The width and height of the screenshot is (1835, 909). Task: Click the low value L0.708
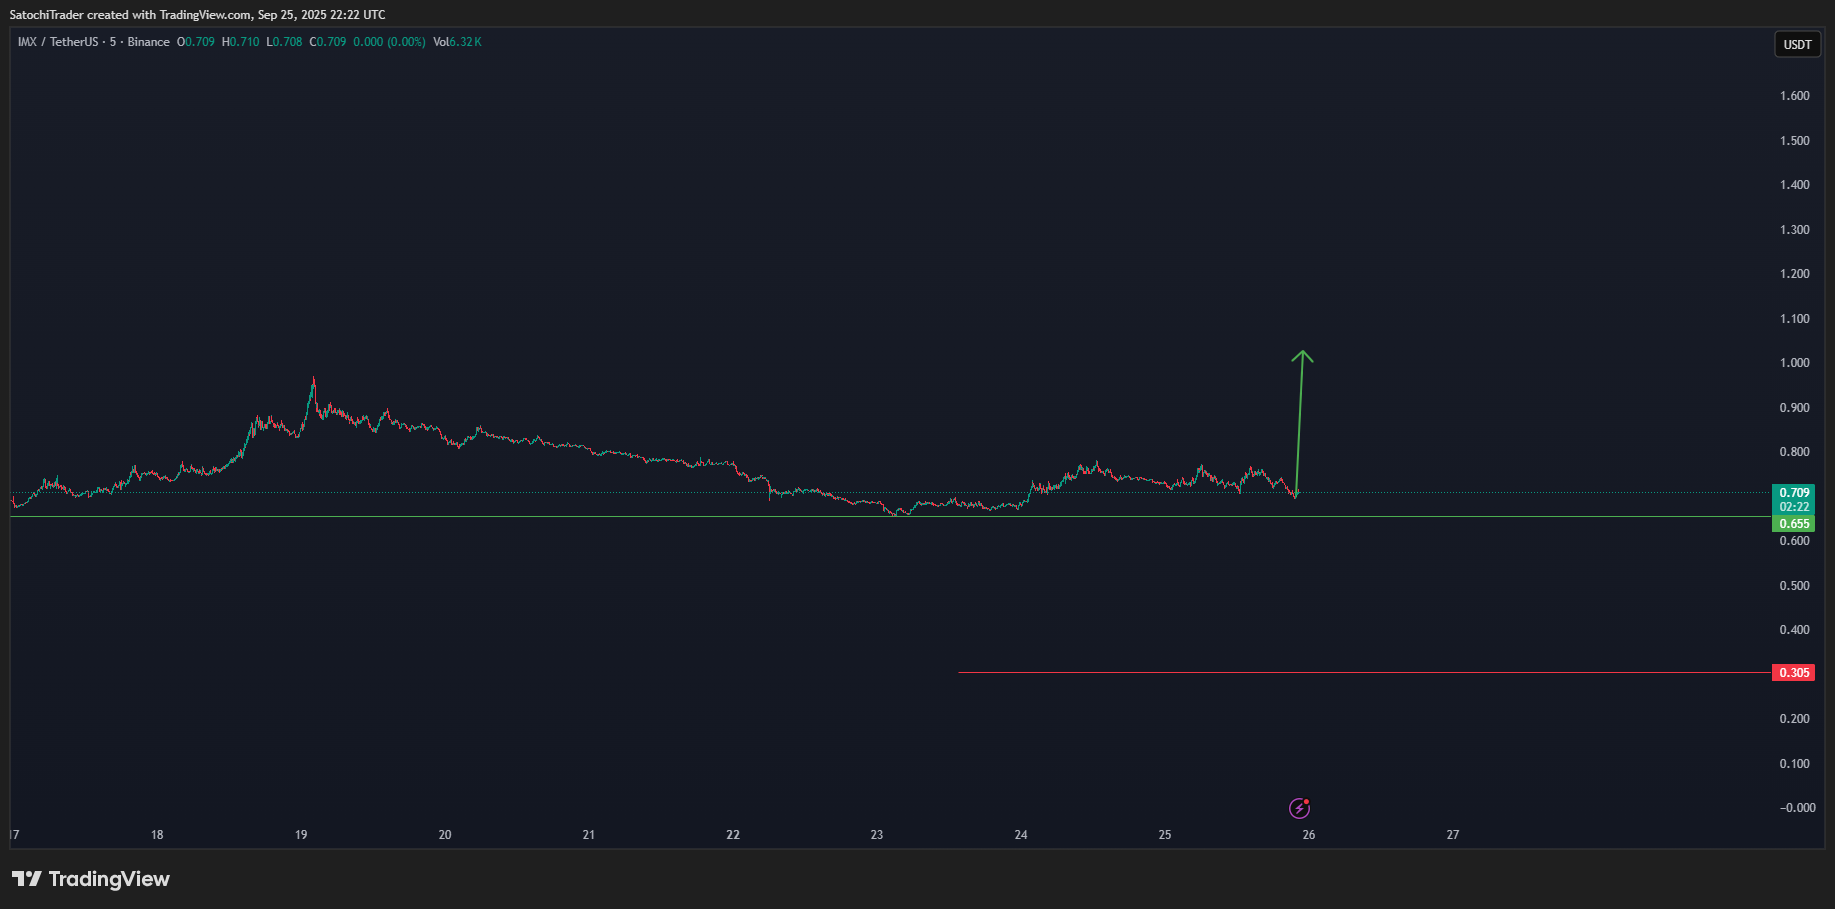point(284,42)
